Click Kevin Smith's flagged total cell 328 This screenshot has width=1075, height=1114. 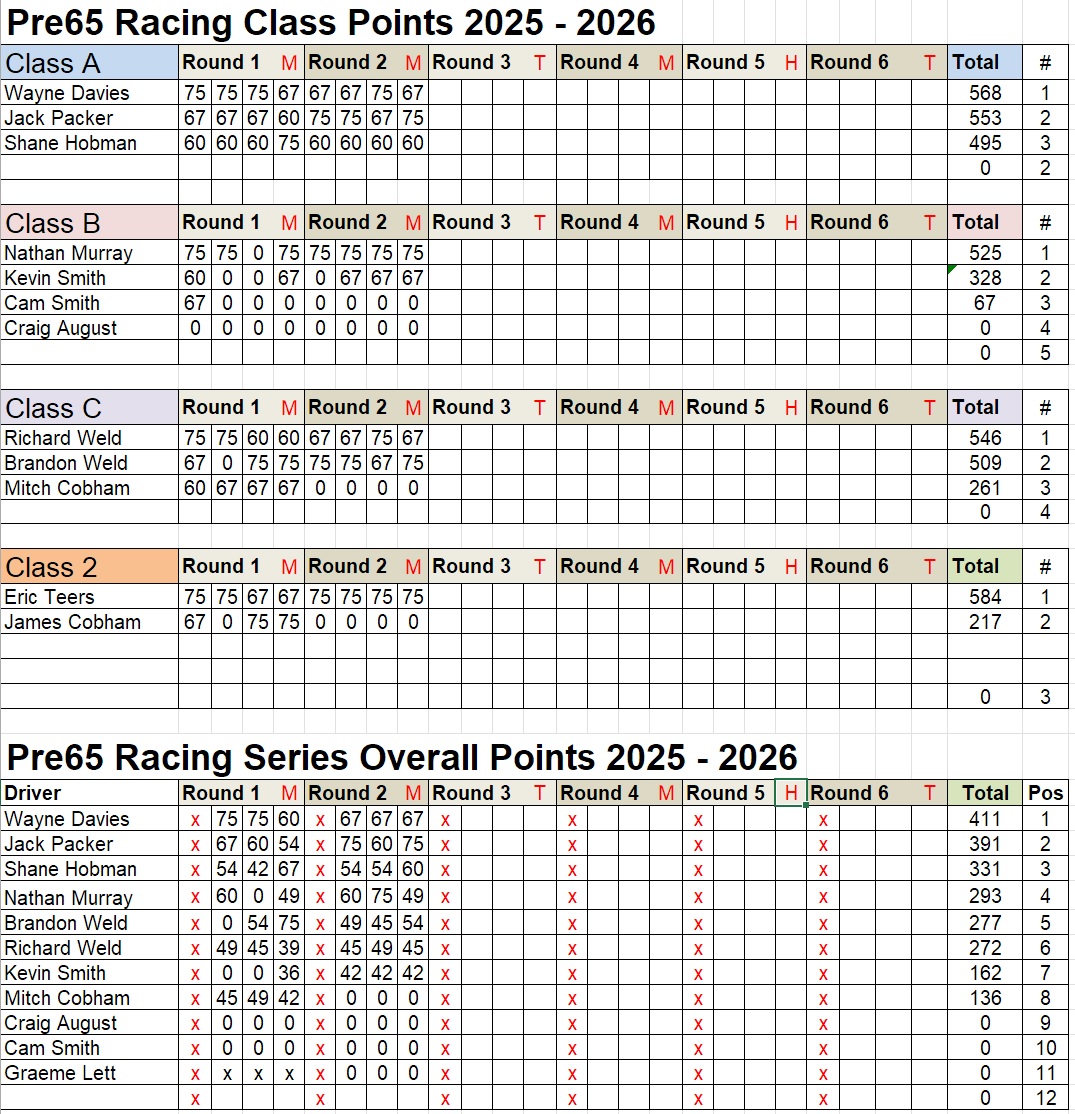(985, 278)
